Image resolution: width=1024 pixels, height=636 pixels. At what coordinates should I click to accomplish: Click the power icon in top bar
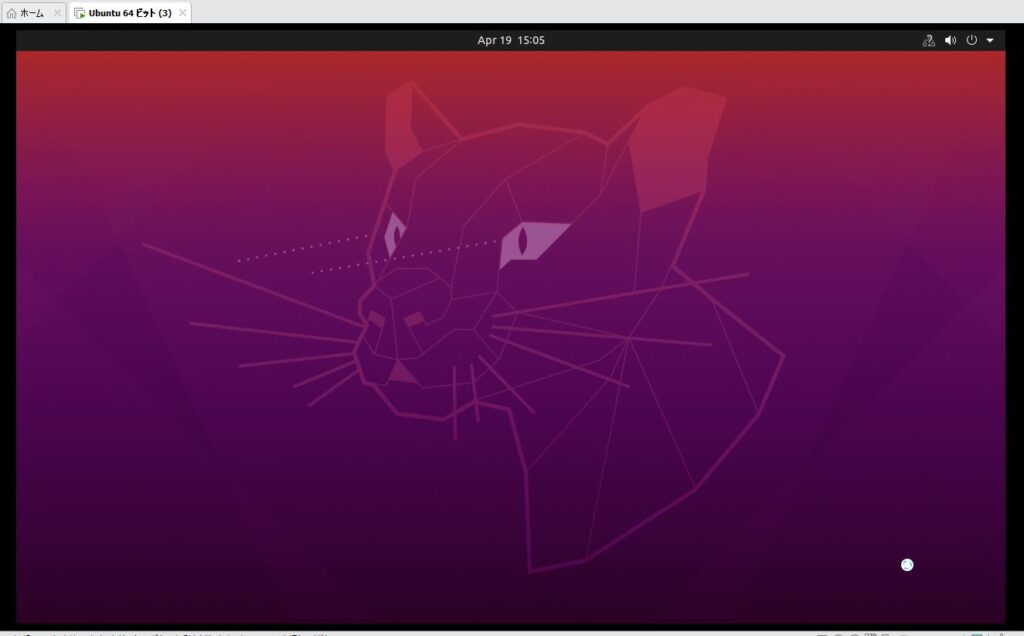coord(972,40)
